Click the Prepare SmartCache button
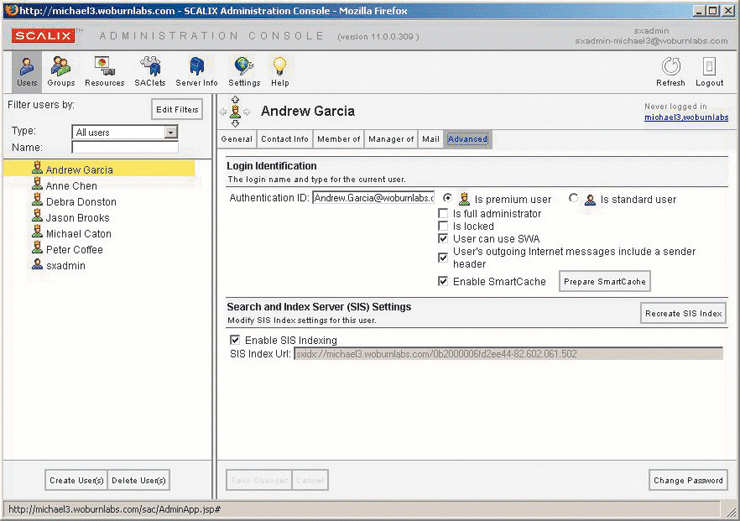This screenshot has width=740, height=521. (x=605, y=281)
